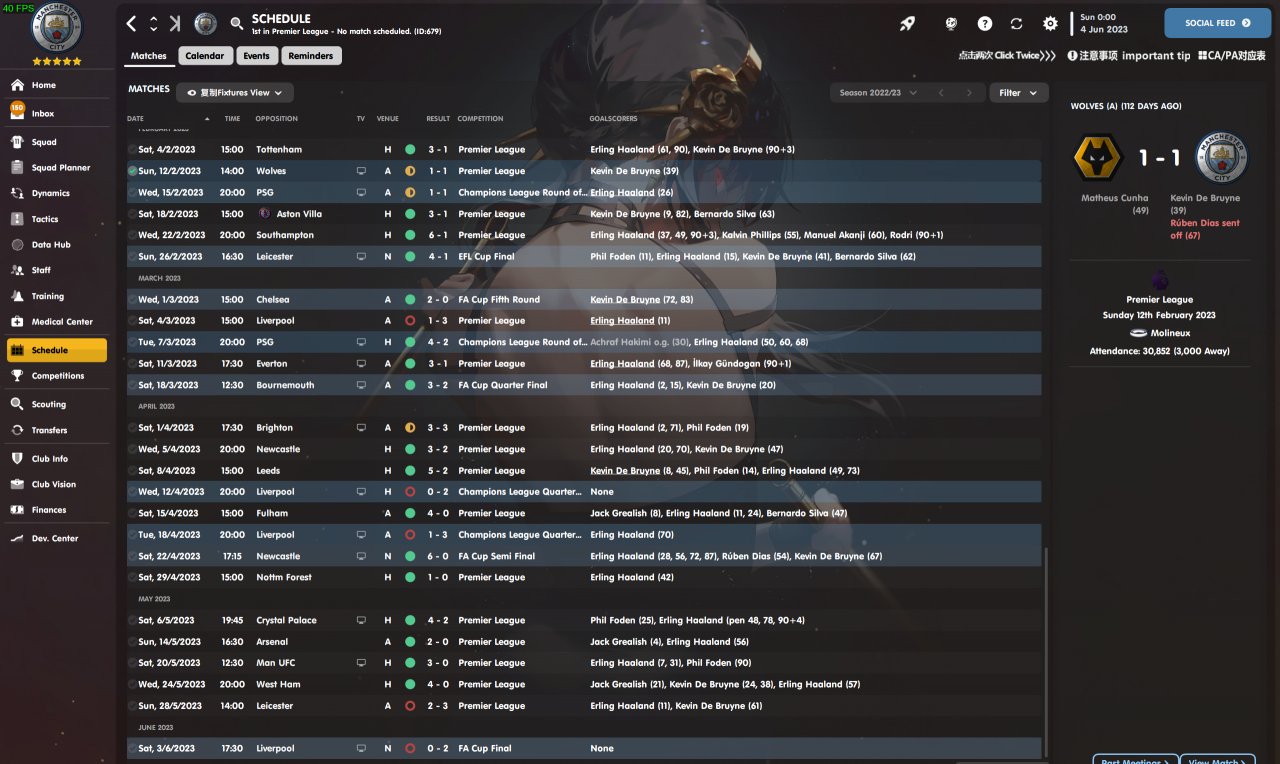Viewport: 1280px width, 764px height.
Task: Click the EFL Cup Final competition text
Action: click(487, 257)
